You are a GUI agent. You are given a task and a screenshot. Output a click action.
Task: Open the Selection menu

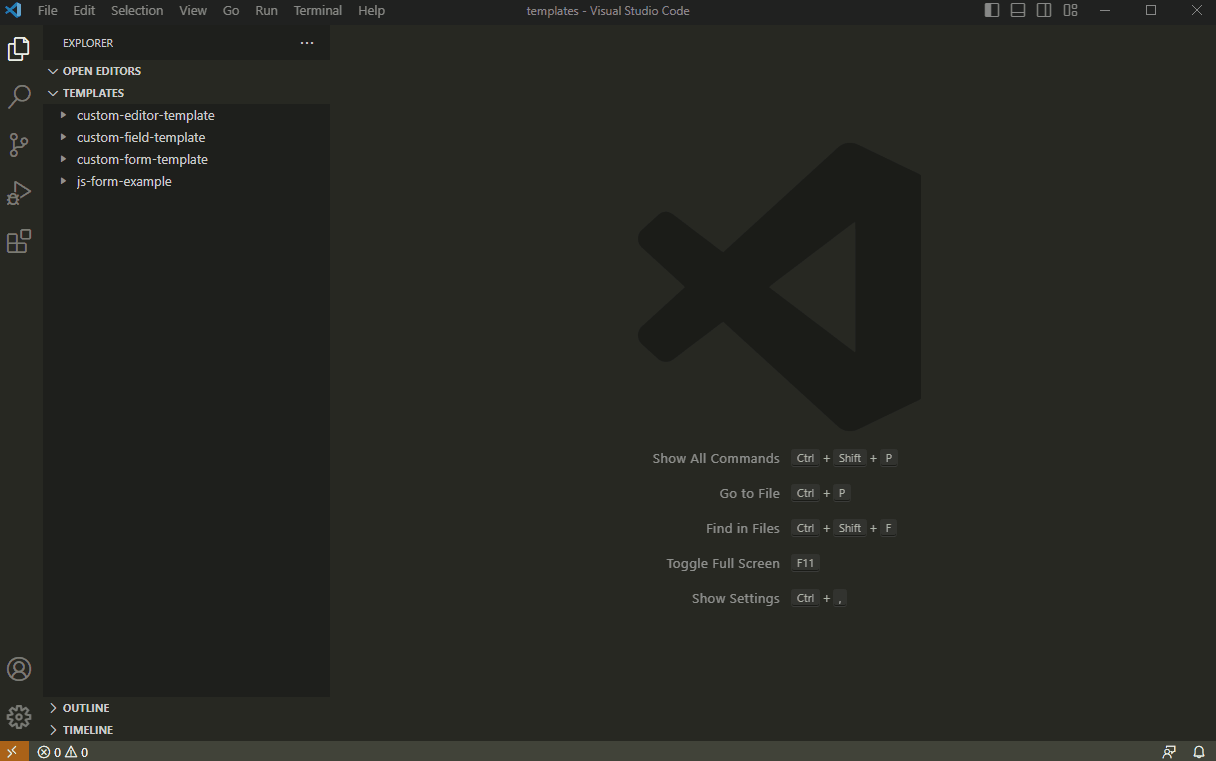[x=137, y=10]
